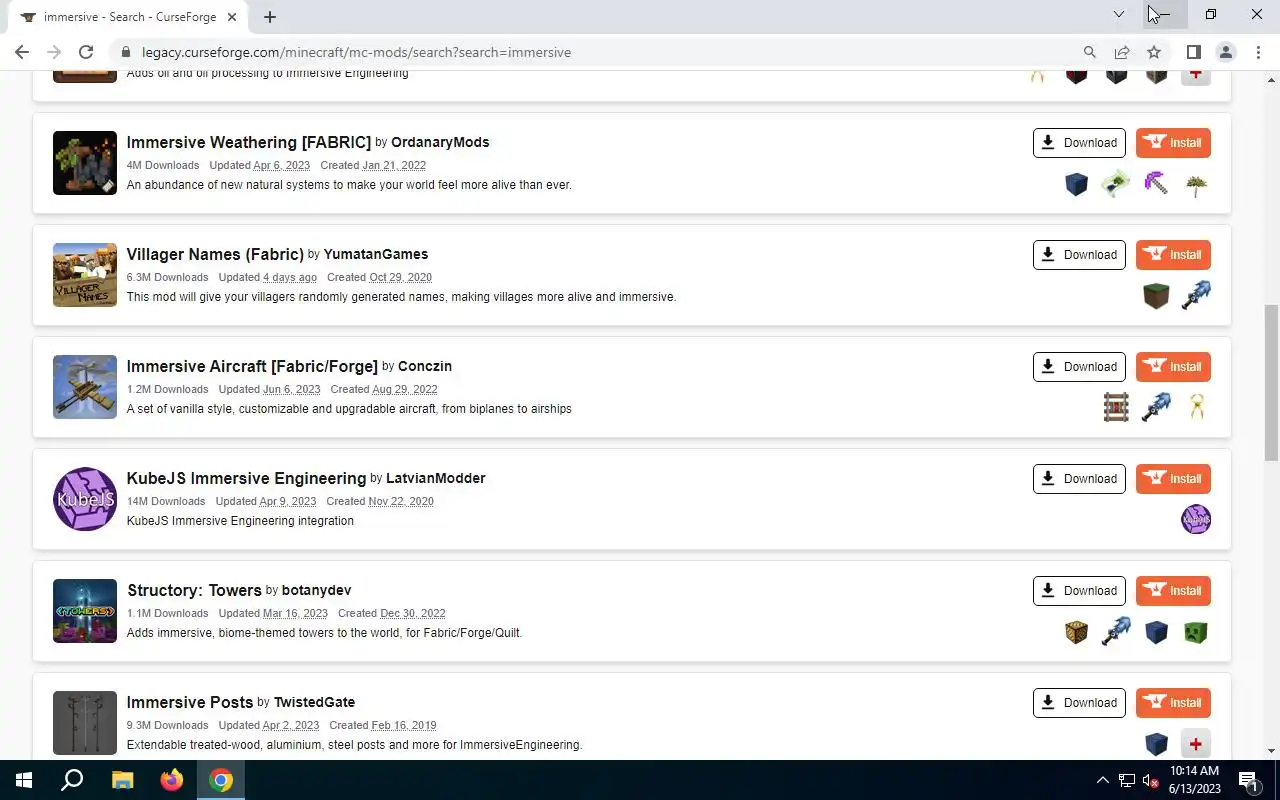
Task: Open blue cube category icon for Immersive Posts
Action: click(1156, 744)
